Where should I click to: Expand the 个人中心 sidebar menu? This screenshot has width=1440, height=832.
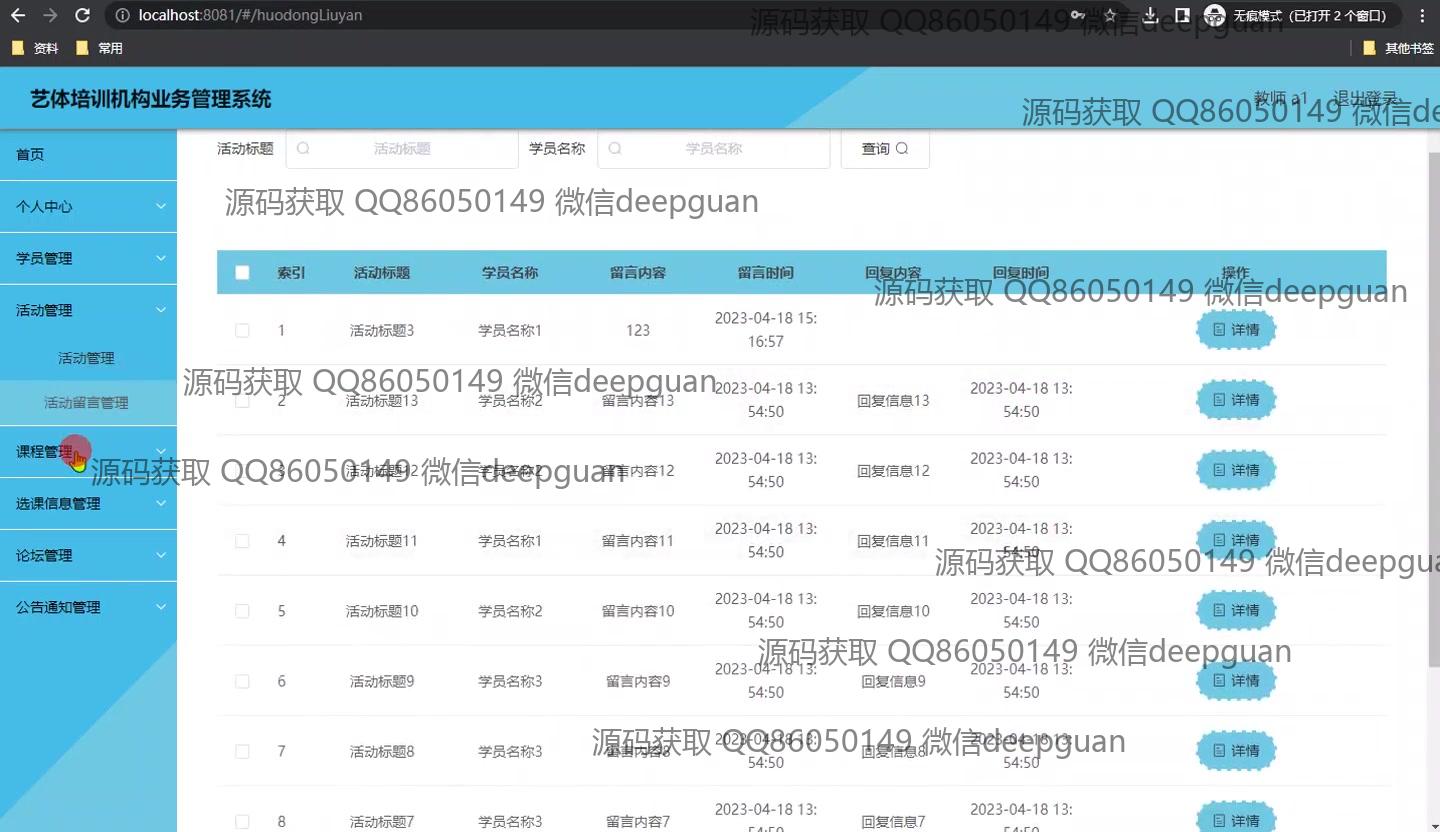pos(88,206)
